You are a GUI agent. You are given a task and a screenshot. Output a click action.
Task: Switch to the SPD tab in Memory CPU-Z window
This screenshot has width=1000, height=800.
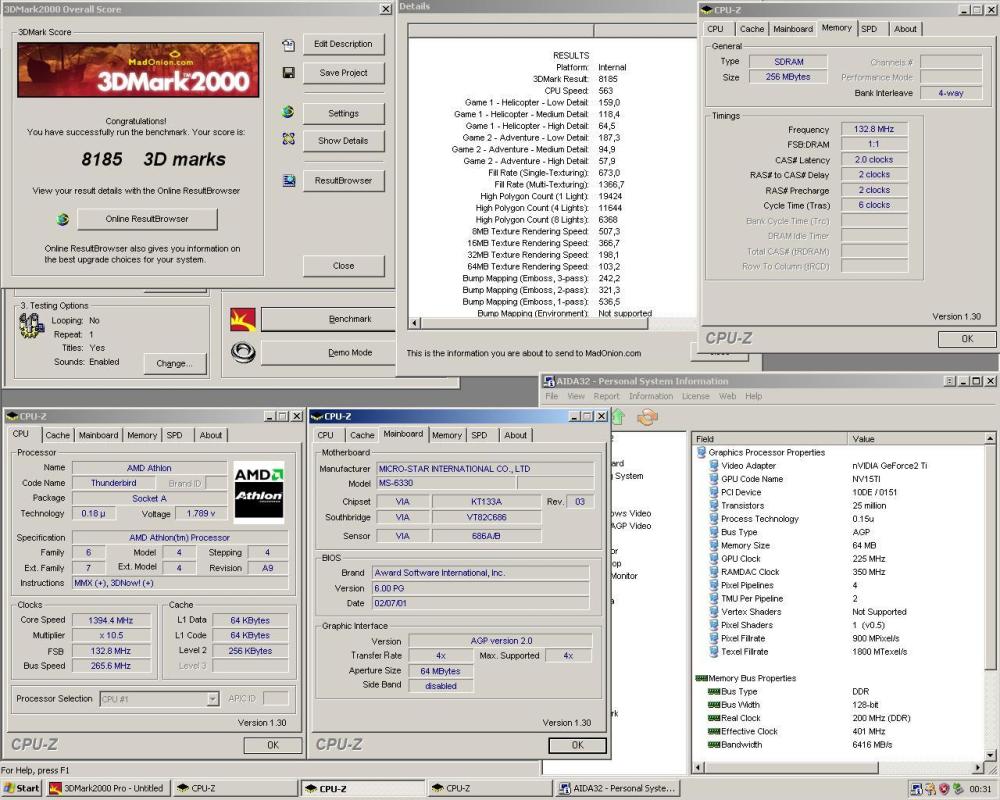click(869, 29)
